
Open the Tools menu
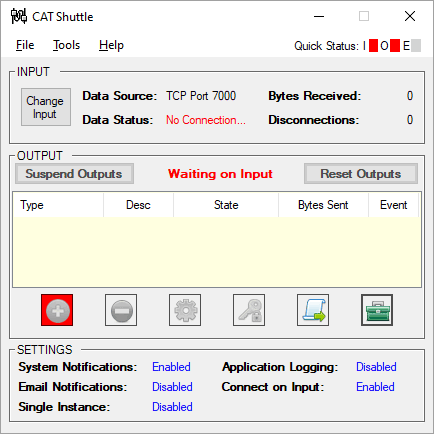coord(66,45)
